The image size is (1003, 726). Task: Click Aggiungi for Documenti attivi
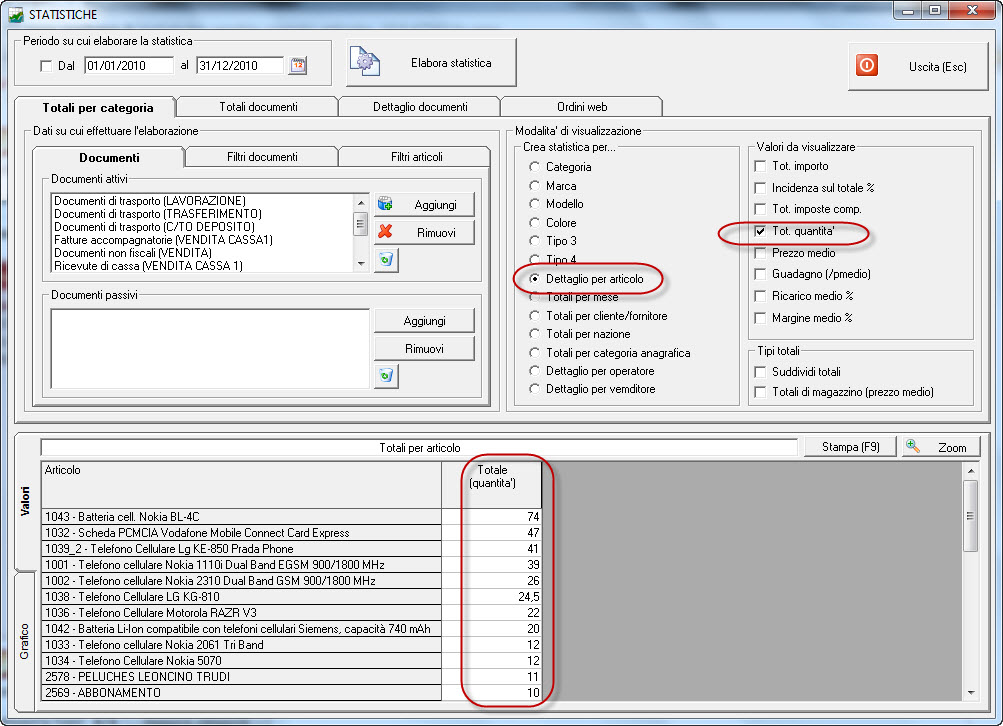pyautogui.click(x=424, y=205)
